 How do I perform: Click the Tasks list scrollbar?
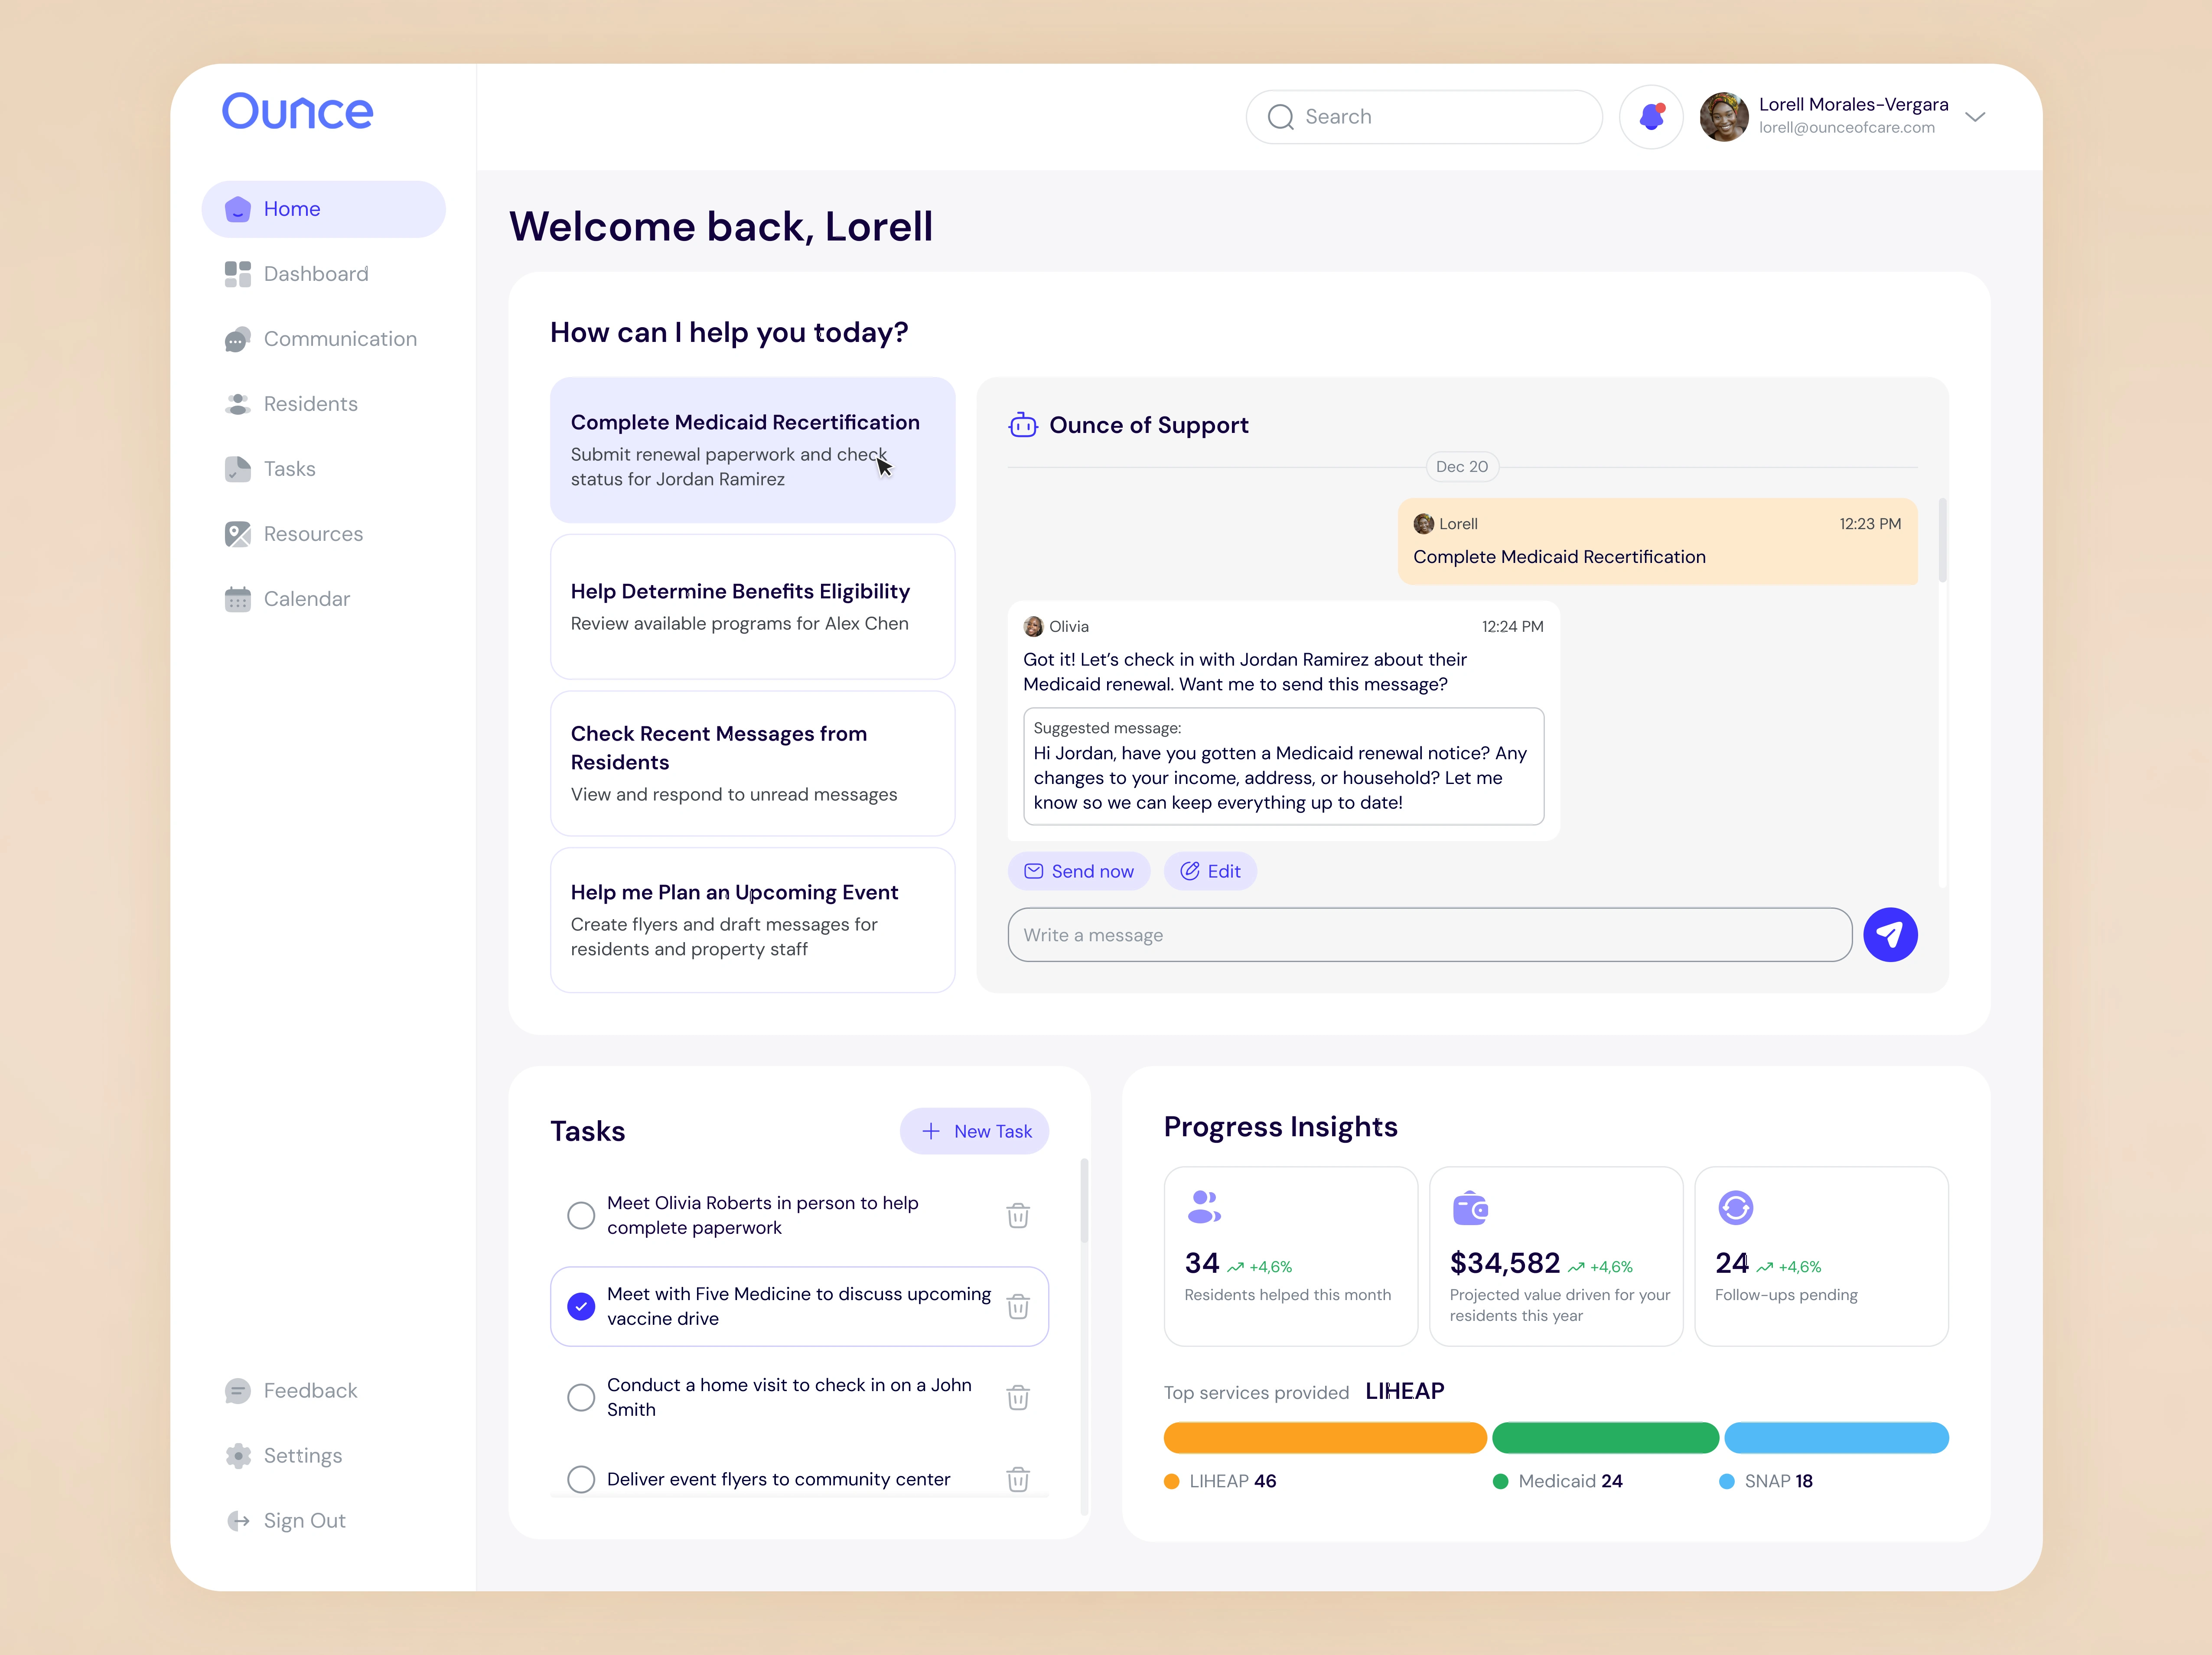pos(1084,1201)
